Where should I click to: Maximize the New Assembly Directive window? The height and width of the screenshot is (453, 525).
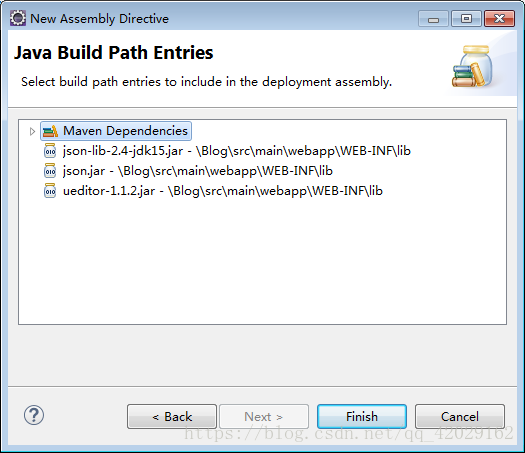[x=466, y=19]
